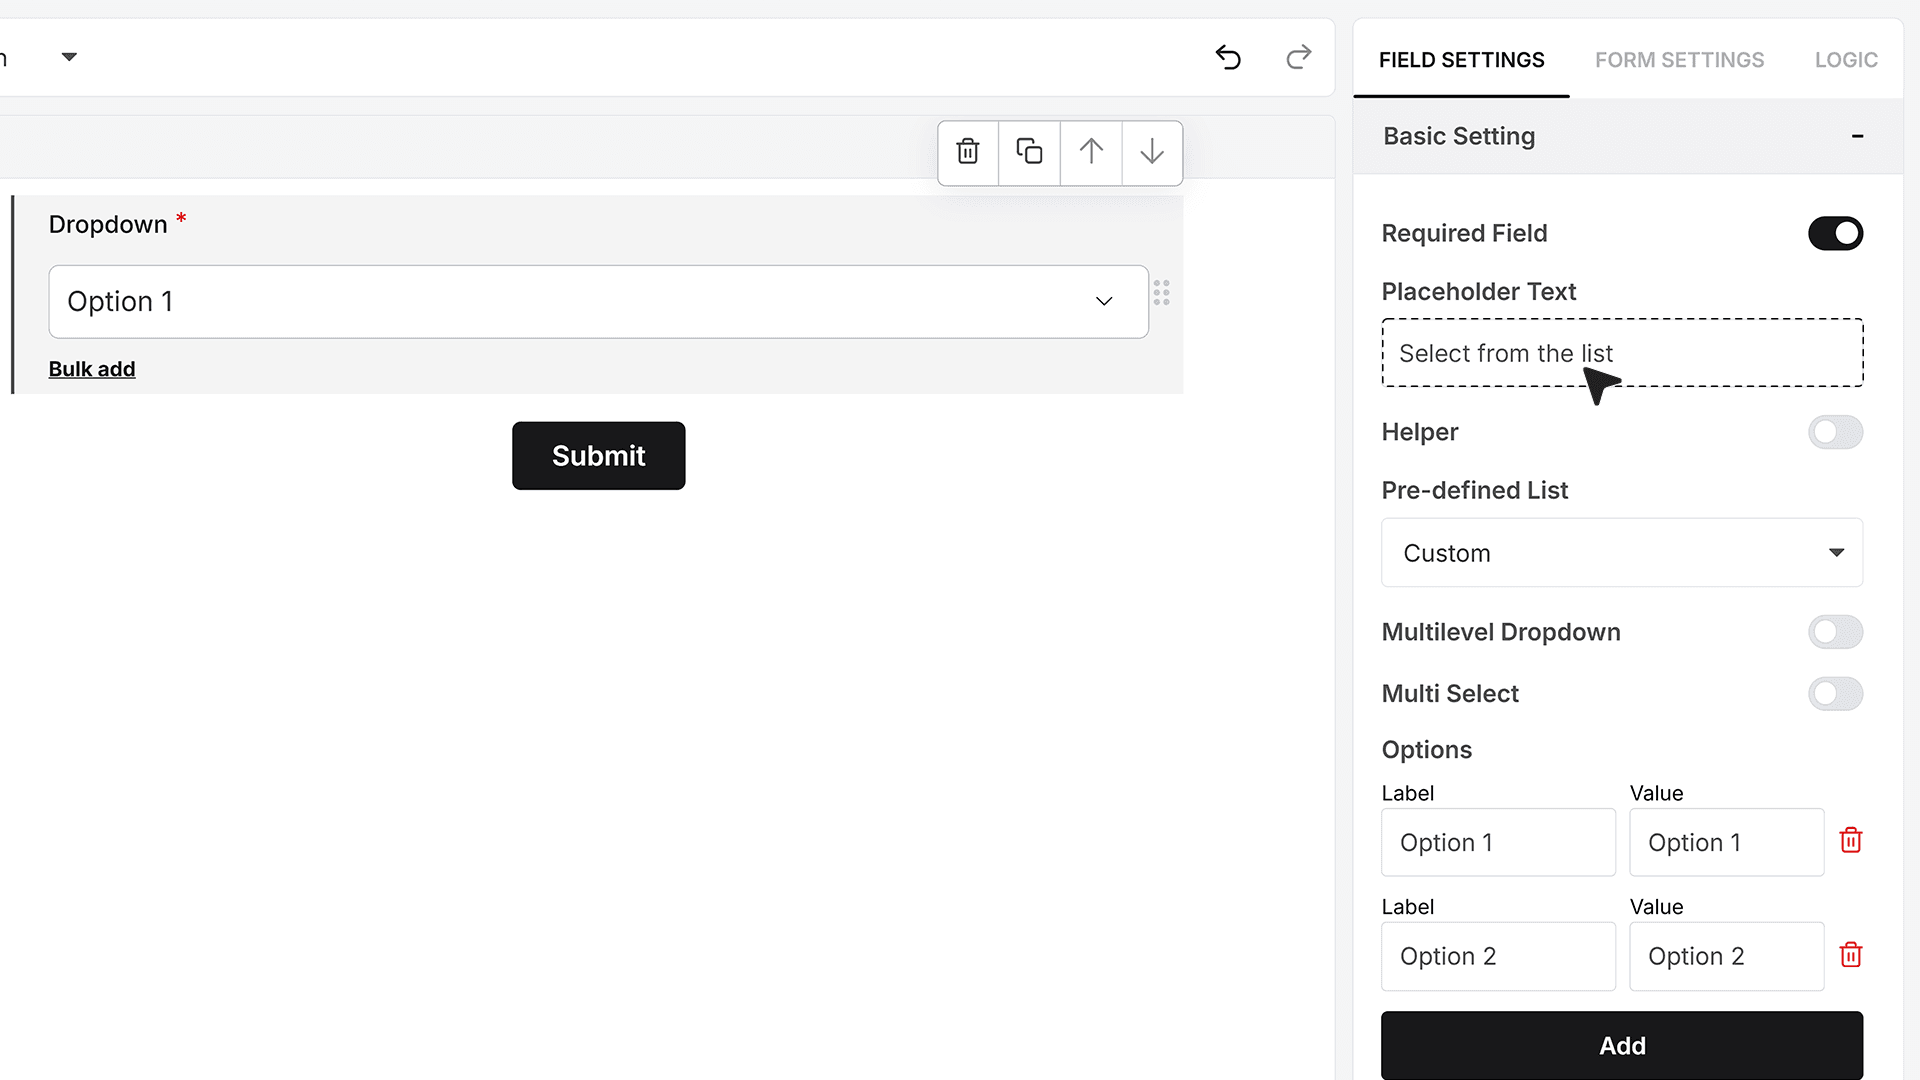Edit the Option 2 label input
Image resolution: width=1920 pixels, height=1080 pixels.
click(1498, 957)
